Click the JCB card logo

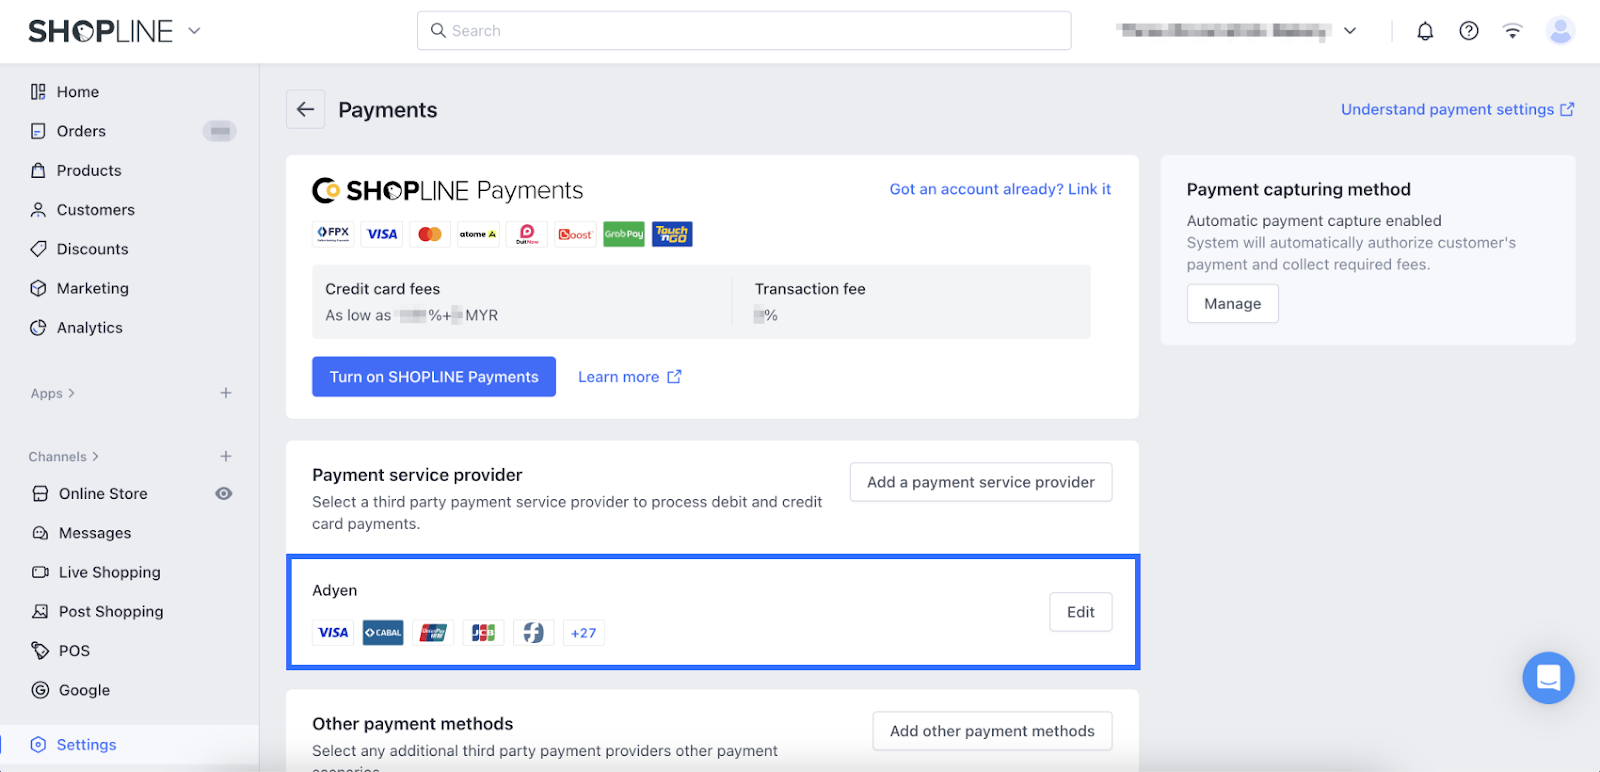click(x=483, y=632)
